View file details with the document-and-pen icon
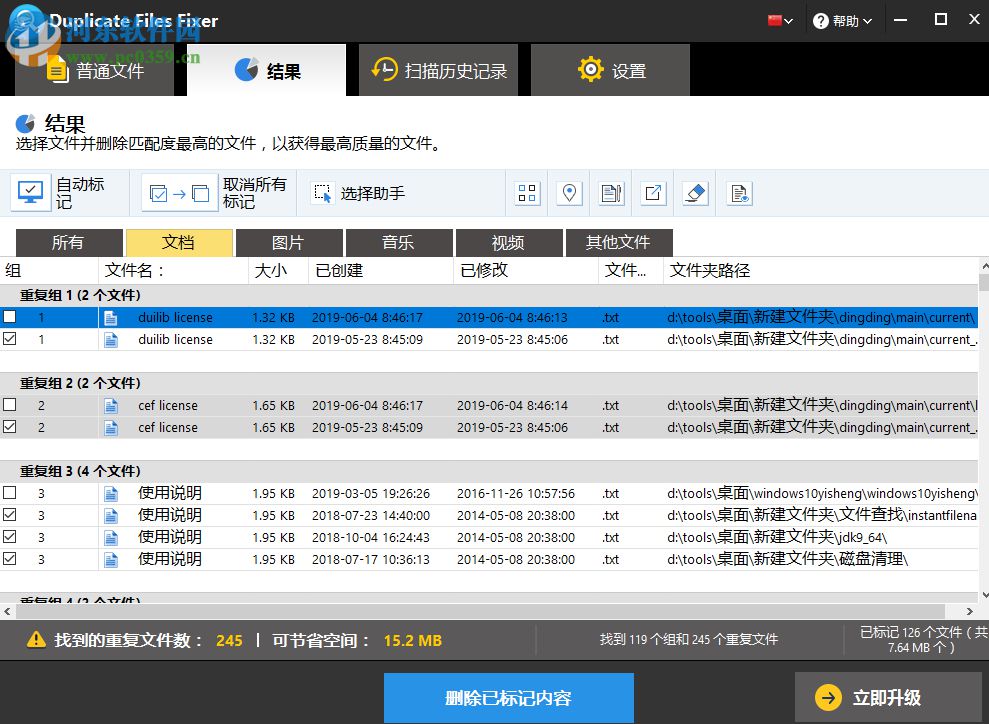This screenshot has width=989, height=724. 611,193
